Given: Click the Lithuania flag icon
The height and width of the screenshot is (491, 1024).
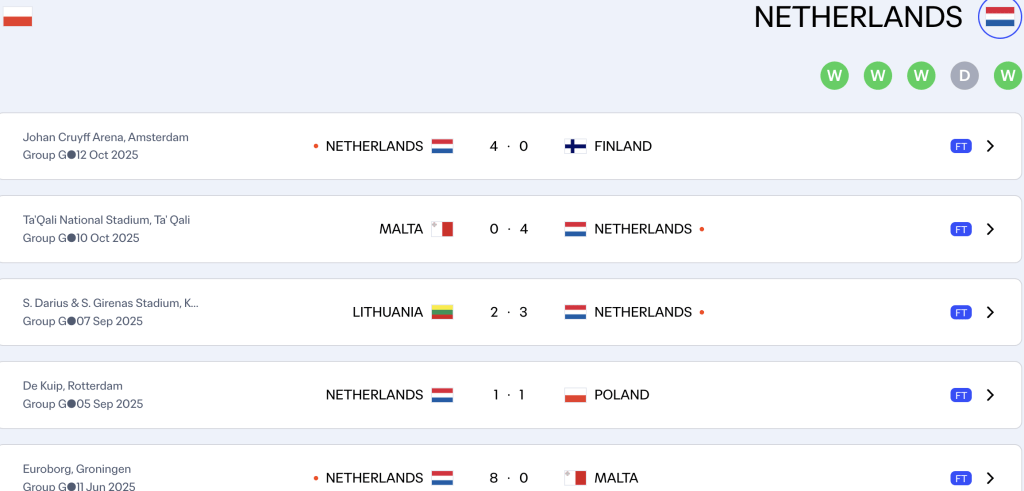Looking at the screenshot, I should point(442,312).
